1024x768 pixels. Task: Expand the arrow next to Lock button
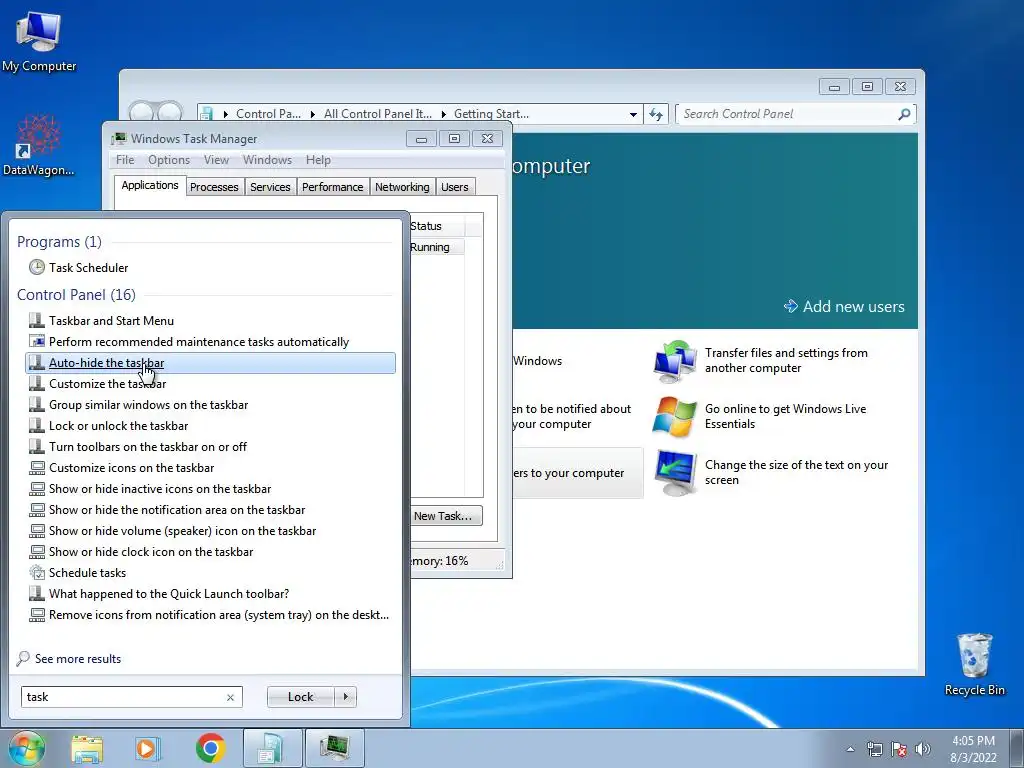[x=345, y=697]
